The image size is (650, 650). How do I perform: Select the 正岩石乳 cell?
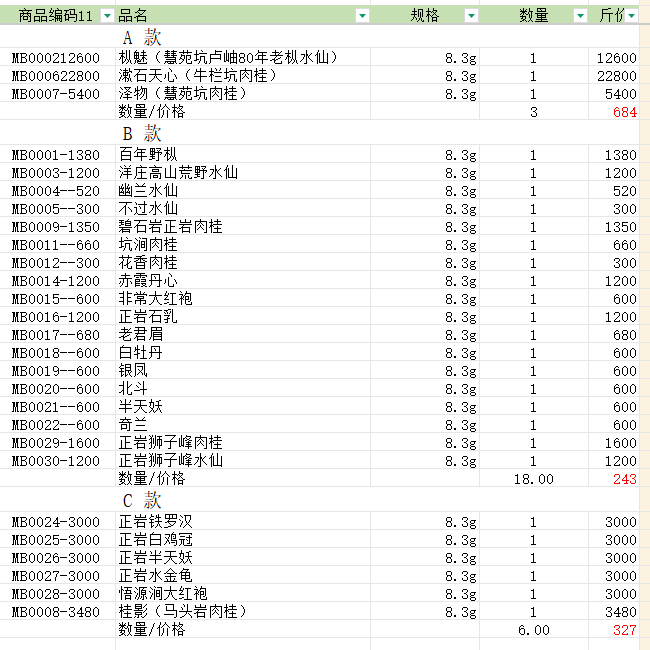pyautogui.click(x=243, y=317)
